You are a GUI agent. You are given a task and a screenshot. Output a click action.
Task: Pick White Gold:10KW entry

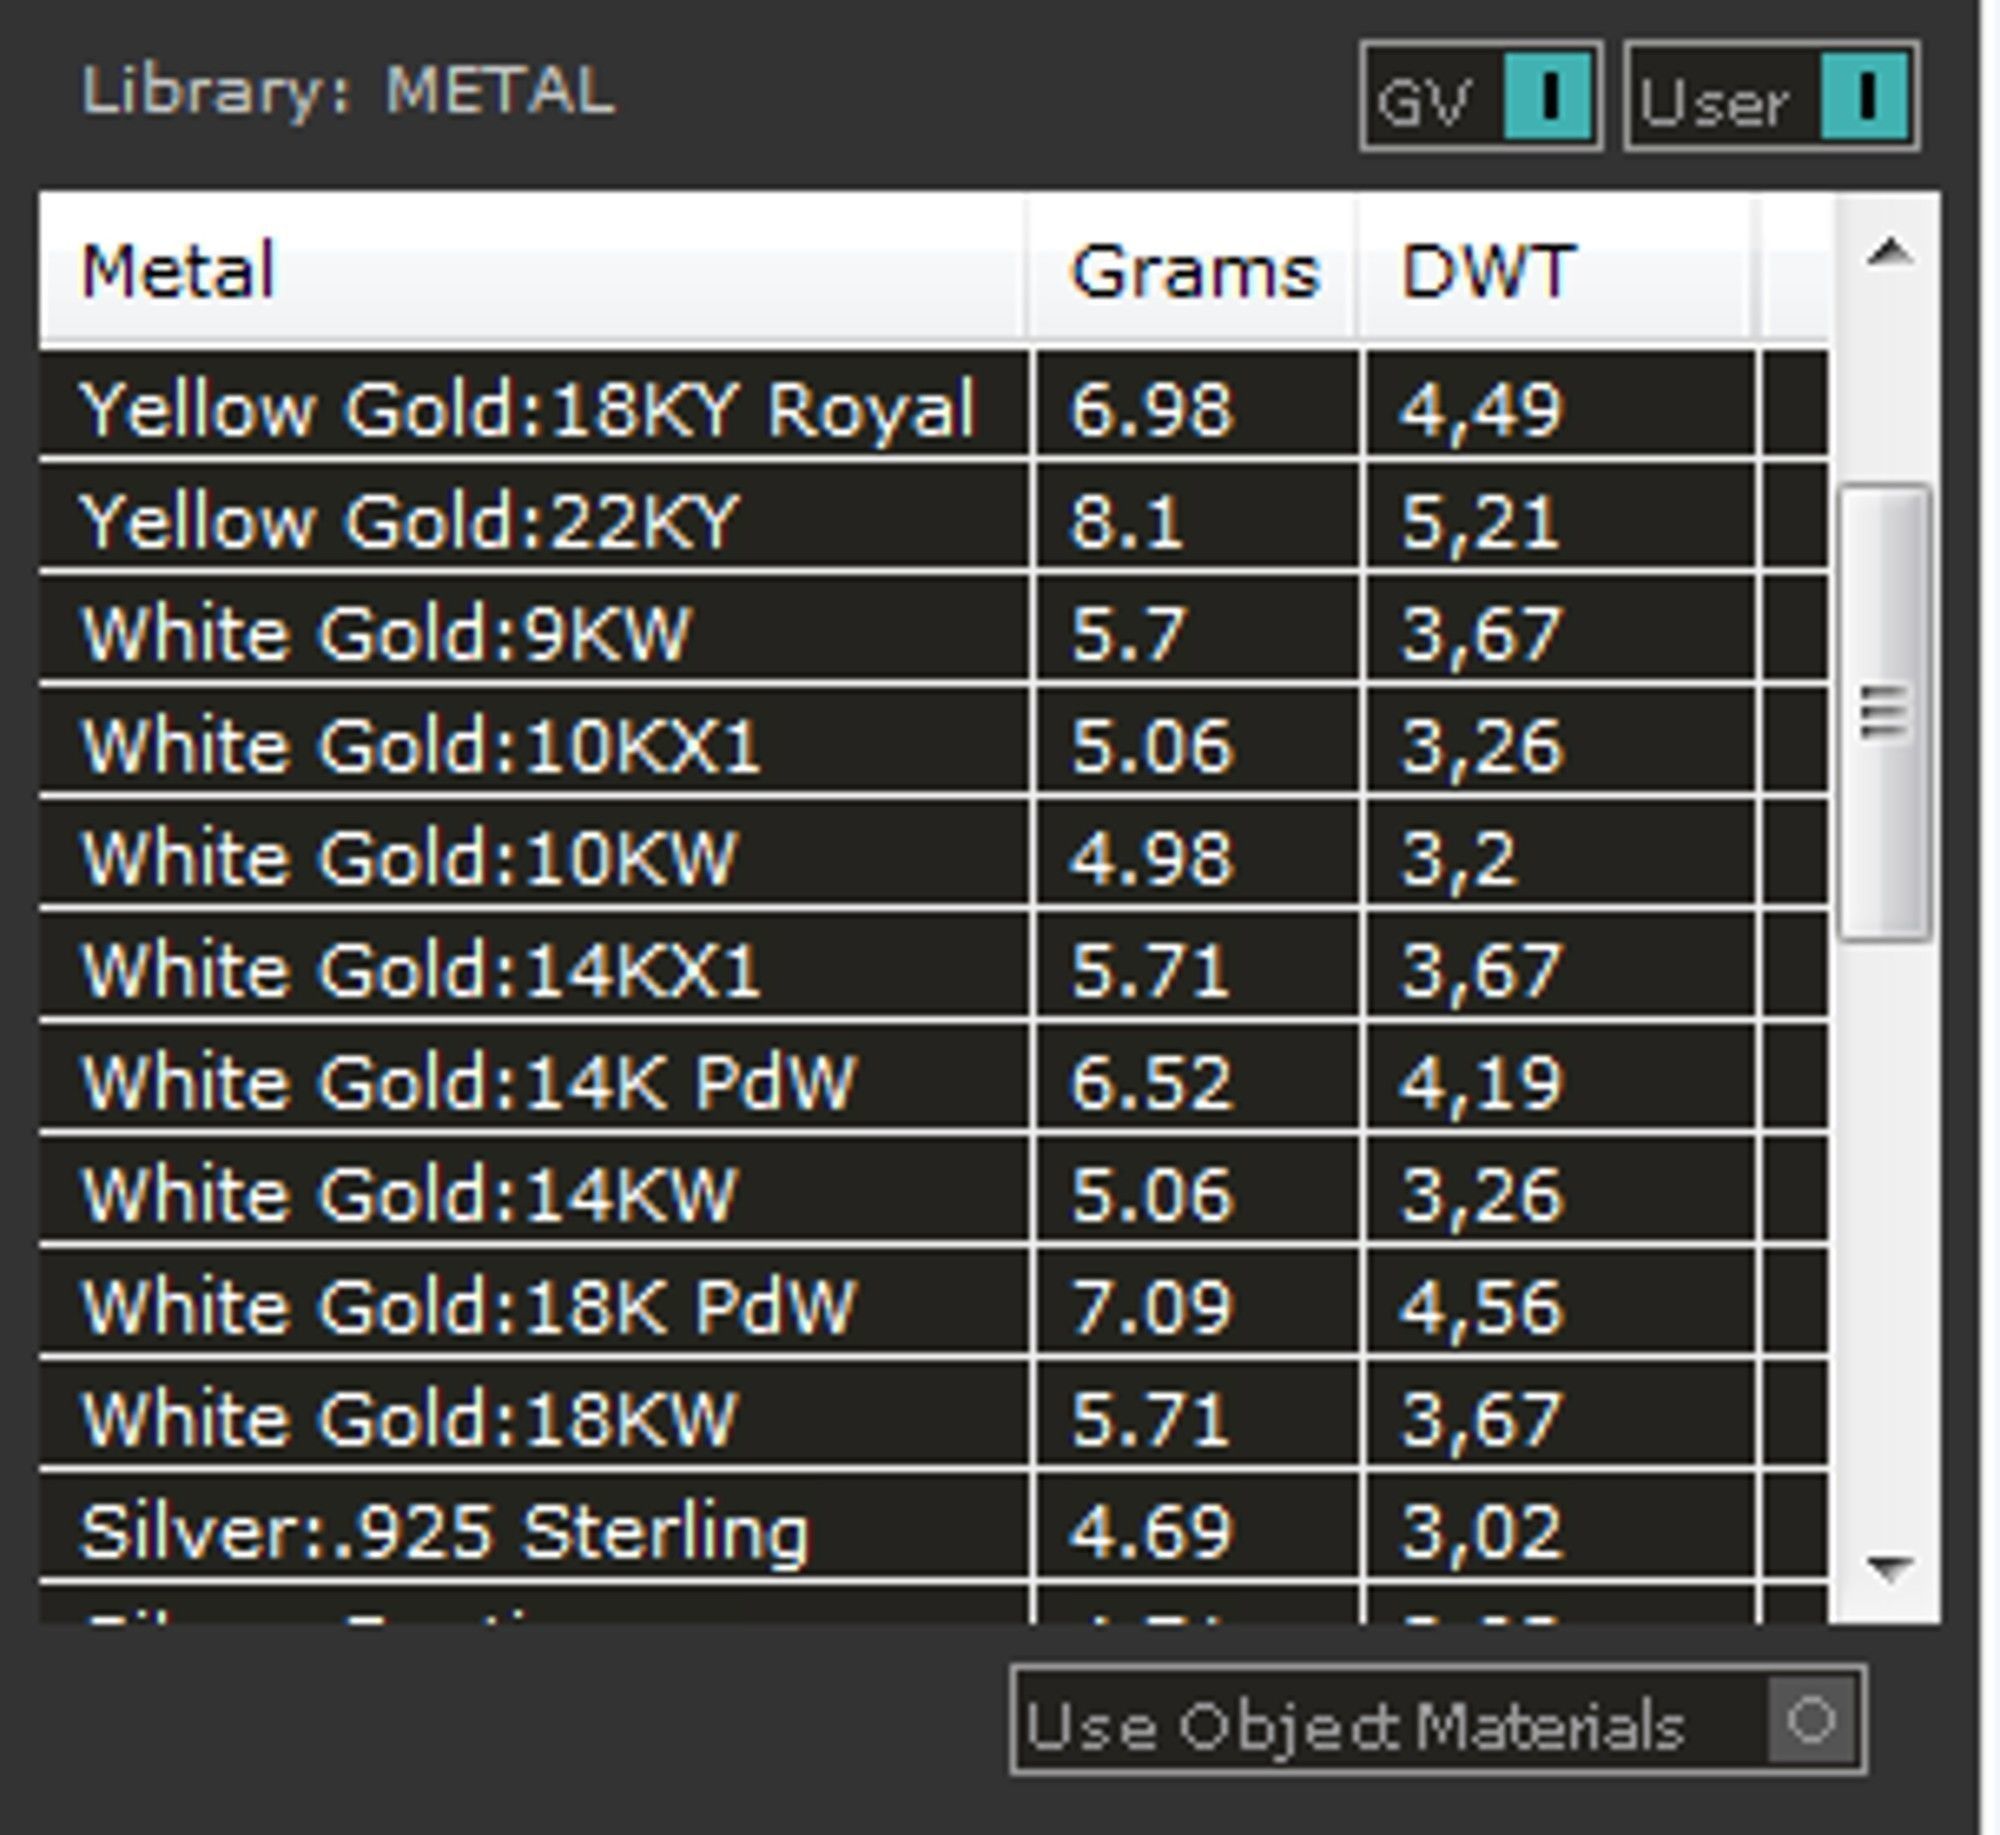pyautogui.click(x=408, y=857)
